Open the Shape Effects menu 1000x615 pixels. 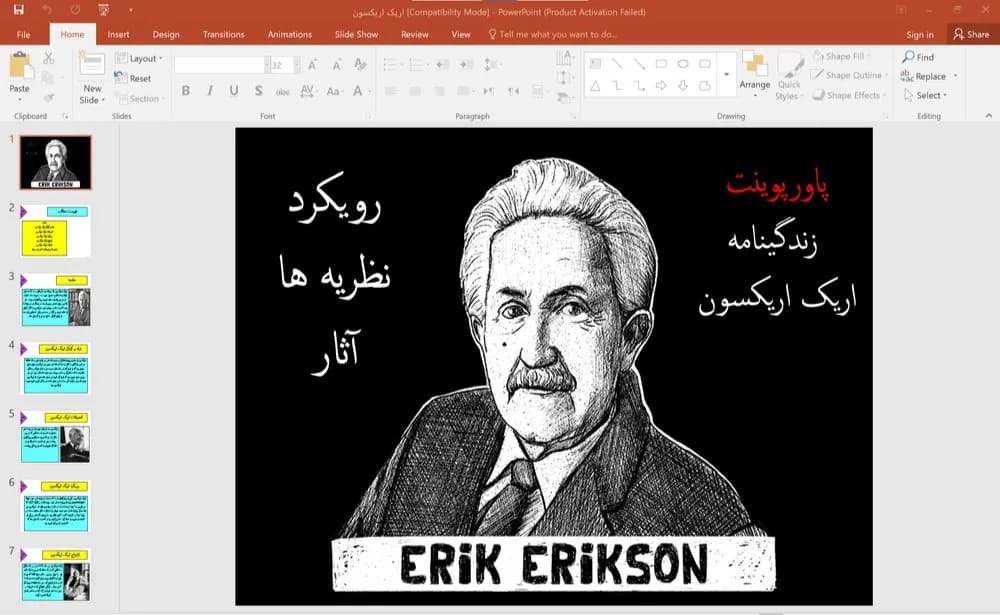(x=849, y=95)
